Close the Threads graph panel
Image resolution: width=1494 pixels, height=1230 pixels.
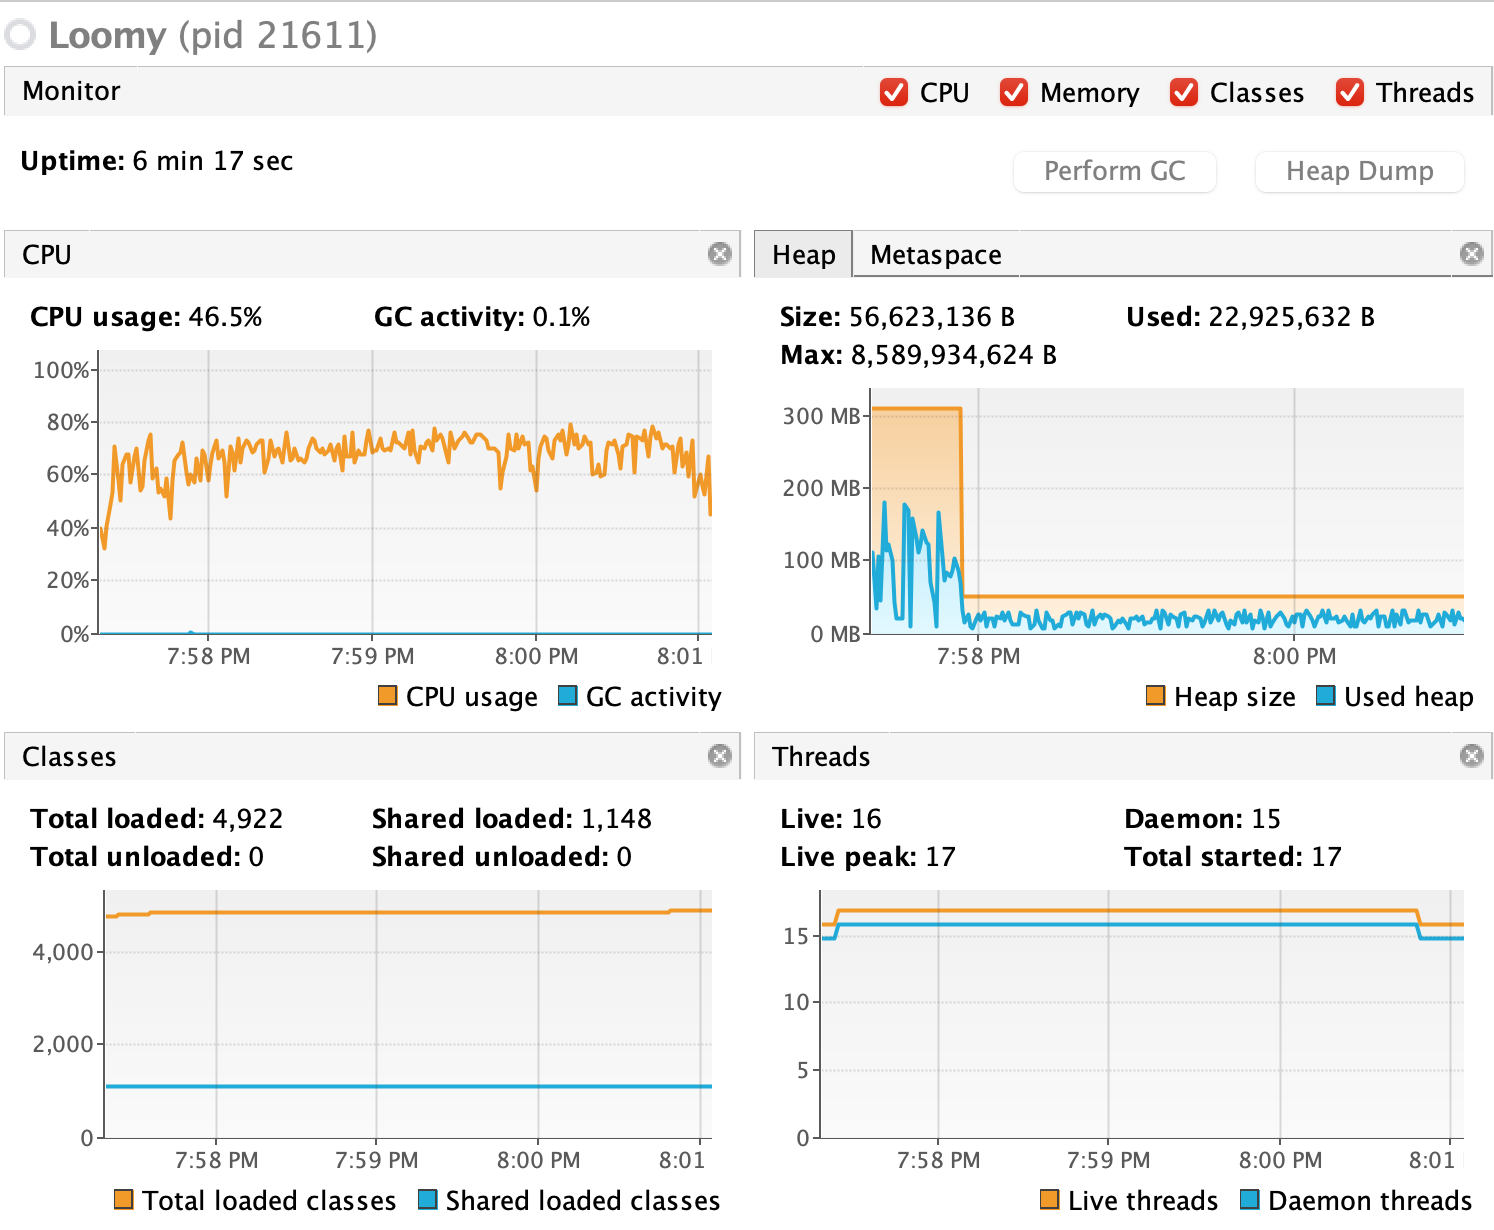click(x=1471, y=756)
